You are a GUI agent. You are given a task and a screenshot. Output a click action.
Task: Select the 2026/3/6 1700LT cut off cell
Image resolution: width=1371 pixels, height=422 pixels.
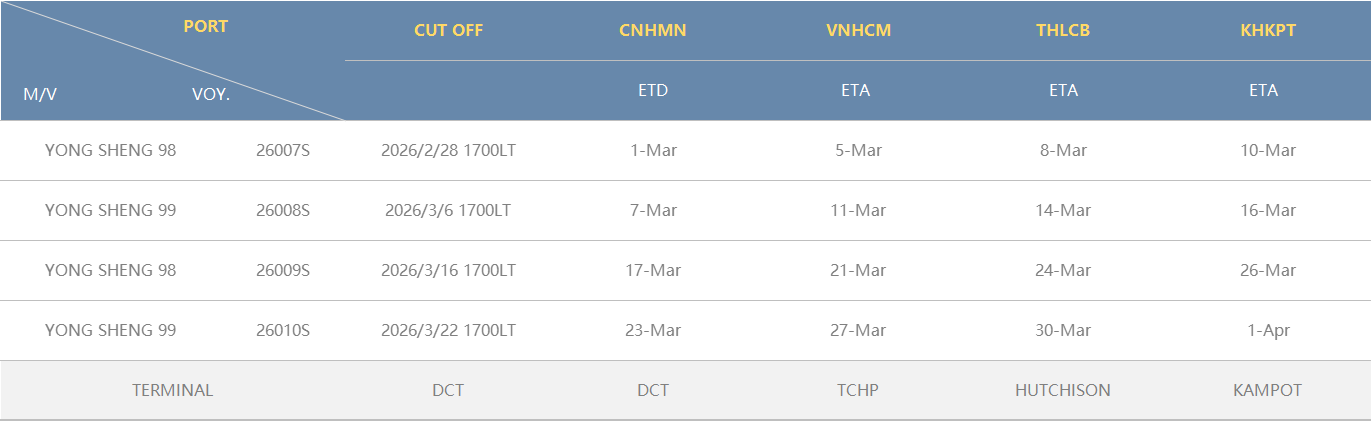coord(448,211)
